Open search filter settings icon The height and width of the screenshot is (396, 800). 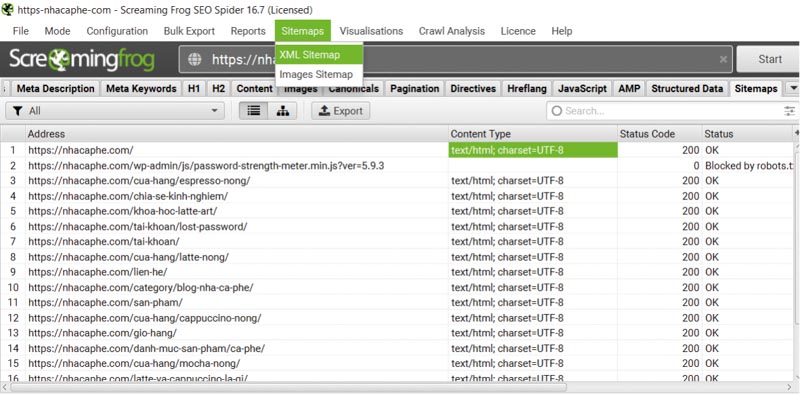pos(789,111)
